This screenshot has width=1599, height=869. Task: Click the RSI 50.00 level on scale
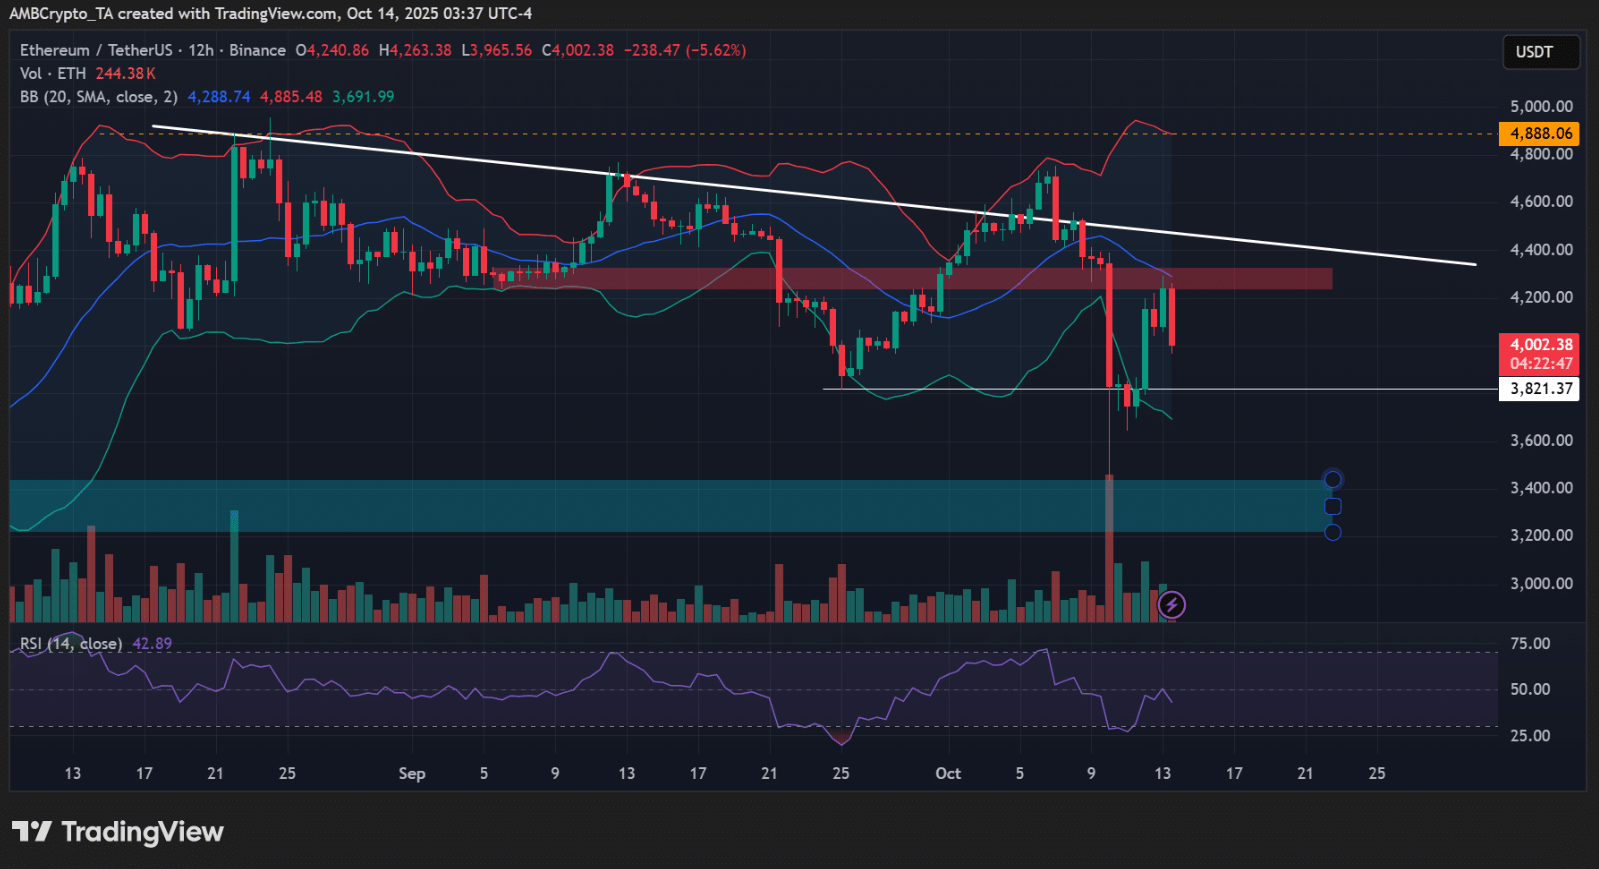(x=1530, y=689)
